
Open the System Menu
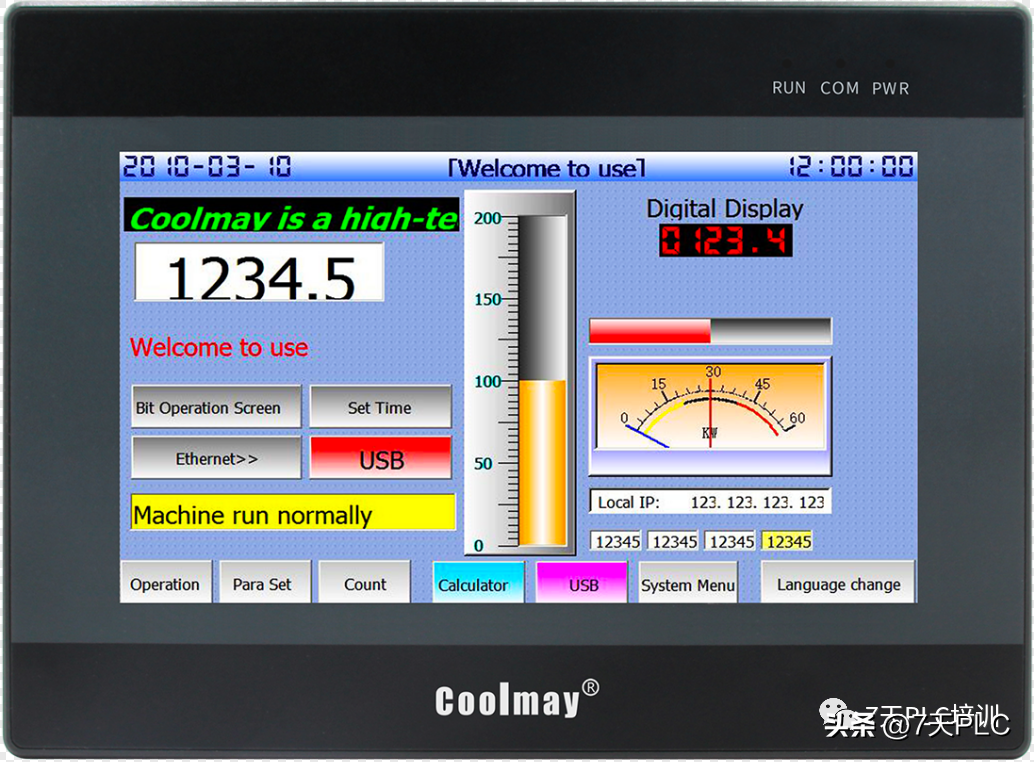click(x=688, y=584)
